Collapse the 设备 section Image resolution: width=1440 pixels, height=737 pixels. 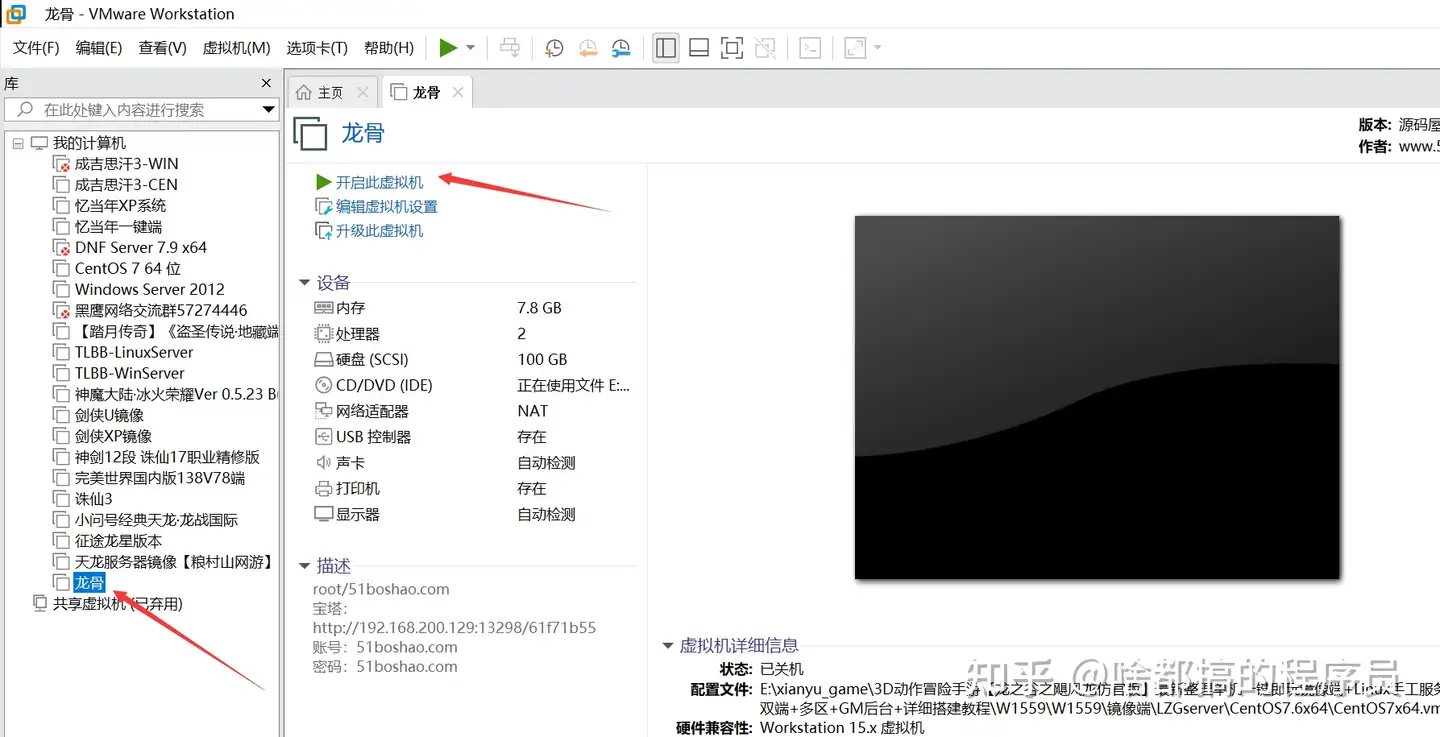(305, 283)
